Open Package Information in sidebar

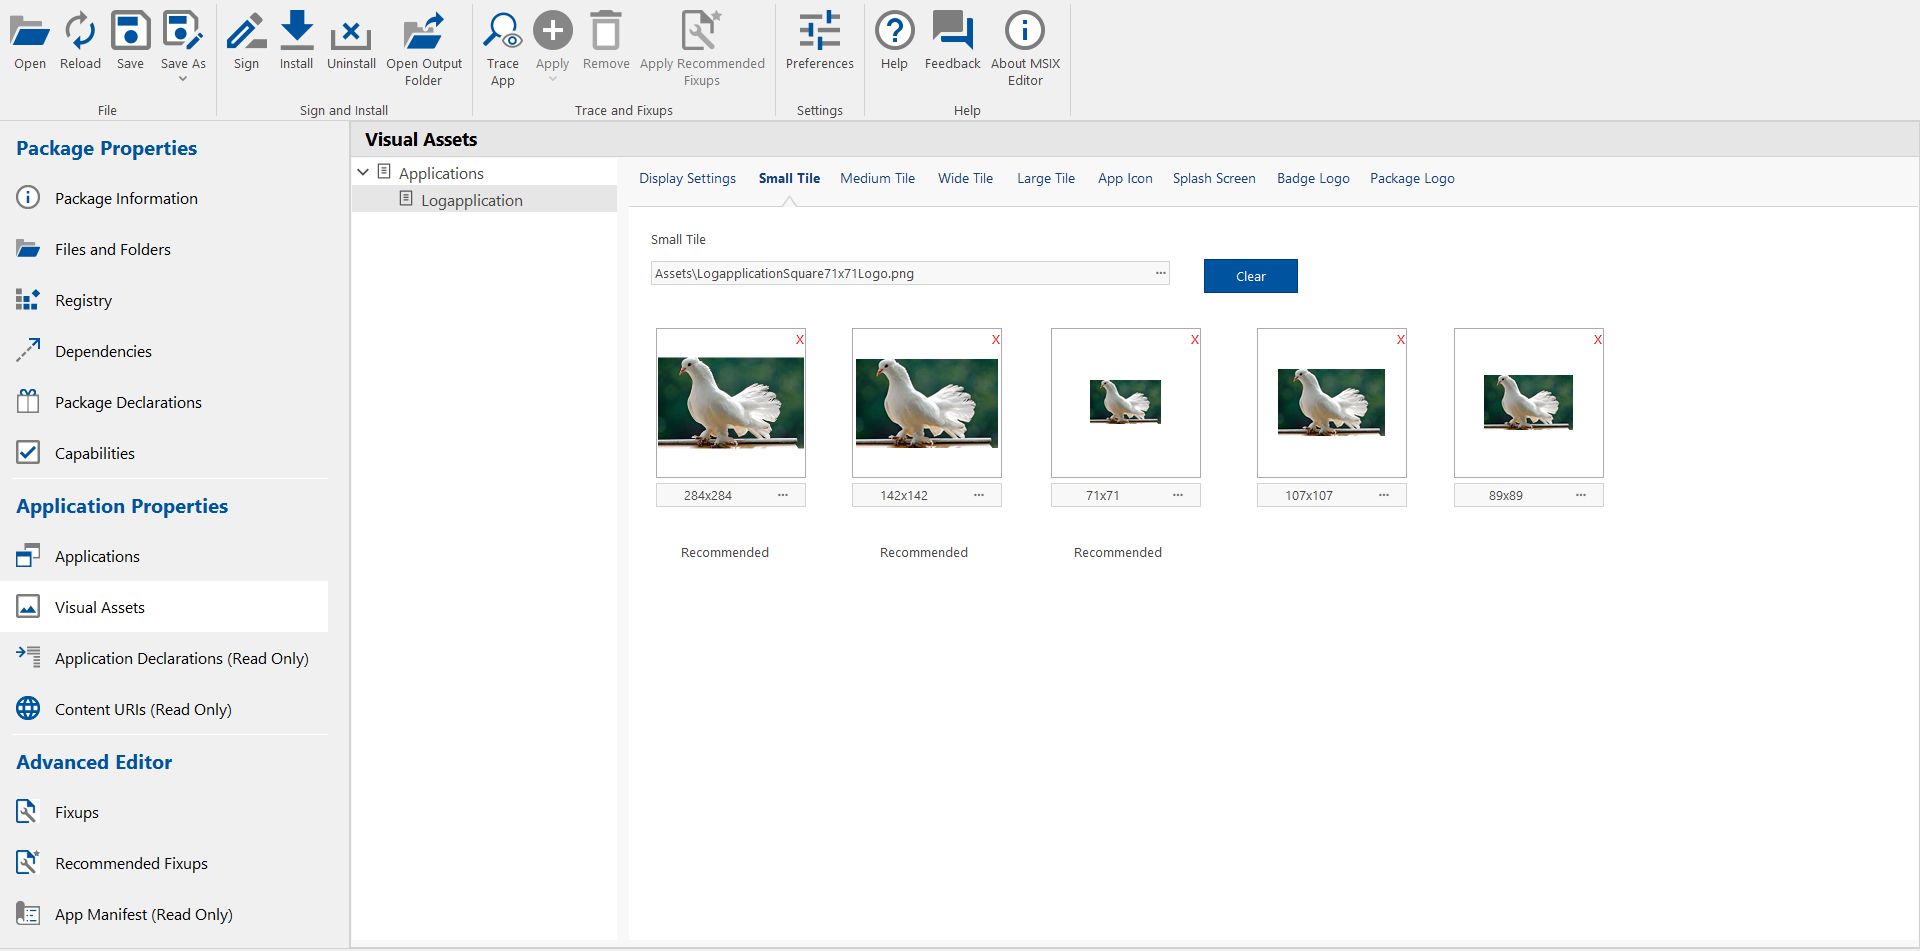click(x=126, y=198)
